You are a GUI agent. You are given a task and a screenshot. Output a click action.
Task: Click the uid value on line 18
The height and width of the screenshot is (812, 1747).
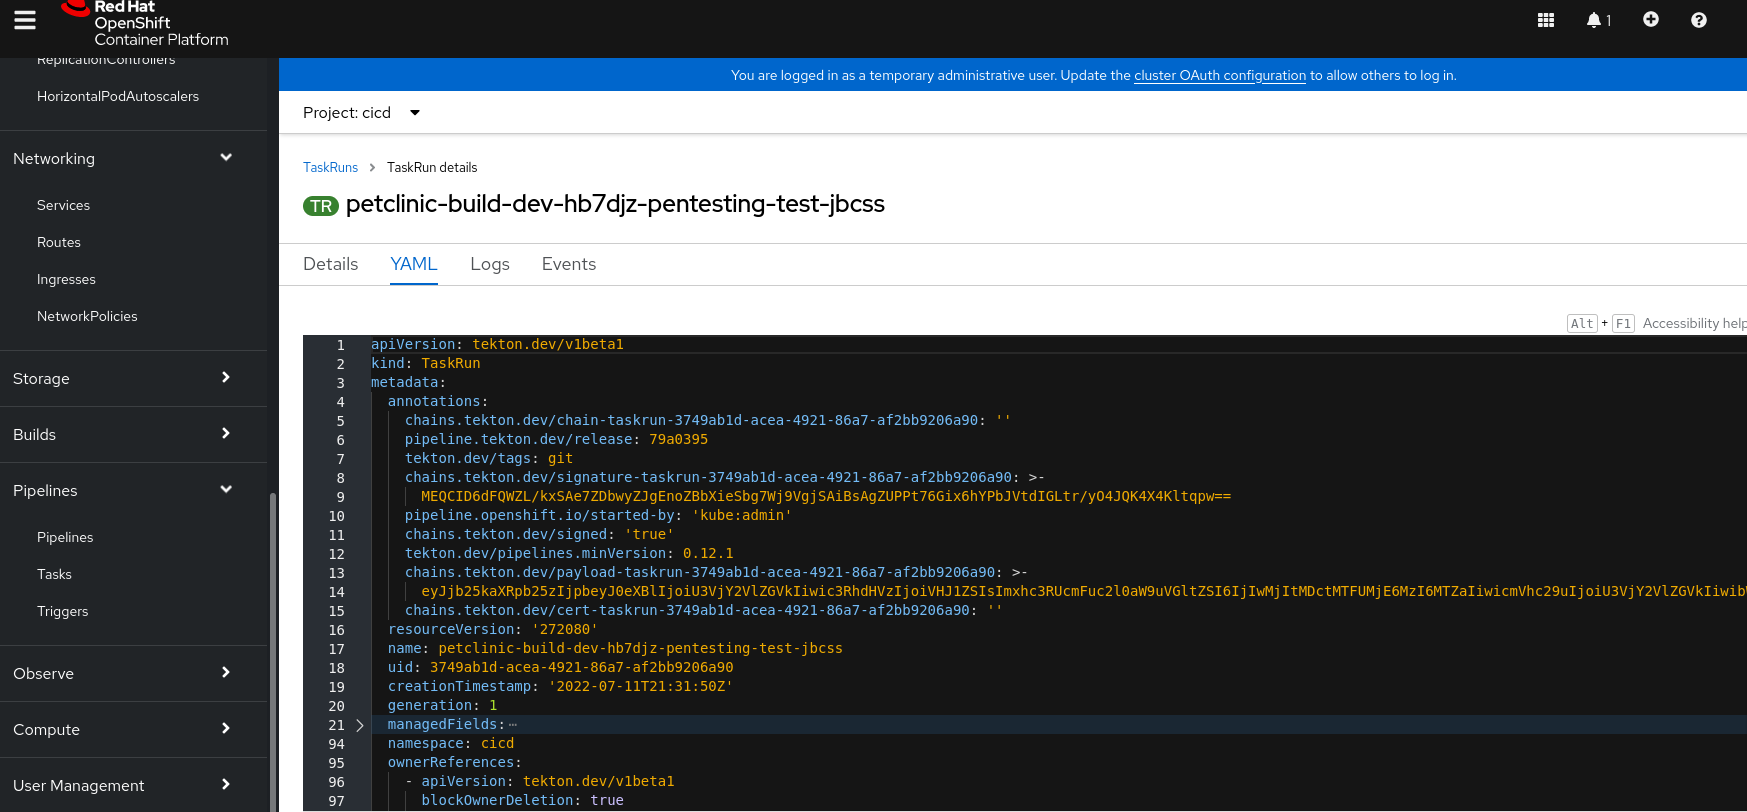582,667
